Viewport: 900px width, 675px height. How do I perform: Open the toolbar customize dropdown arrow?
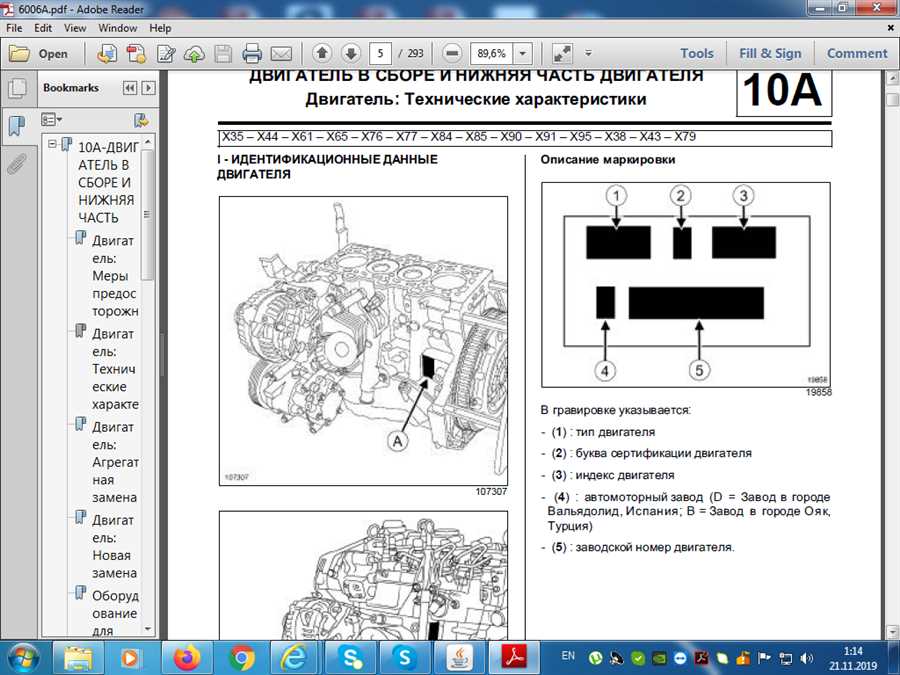[588, 54]
